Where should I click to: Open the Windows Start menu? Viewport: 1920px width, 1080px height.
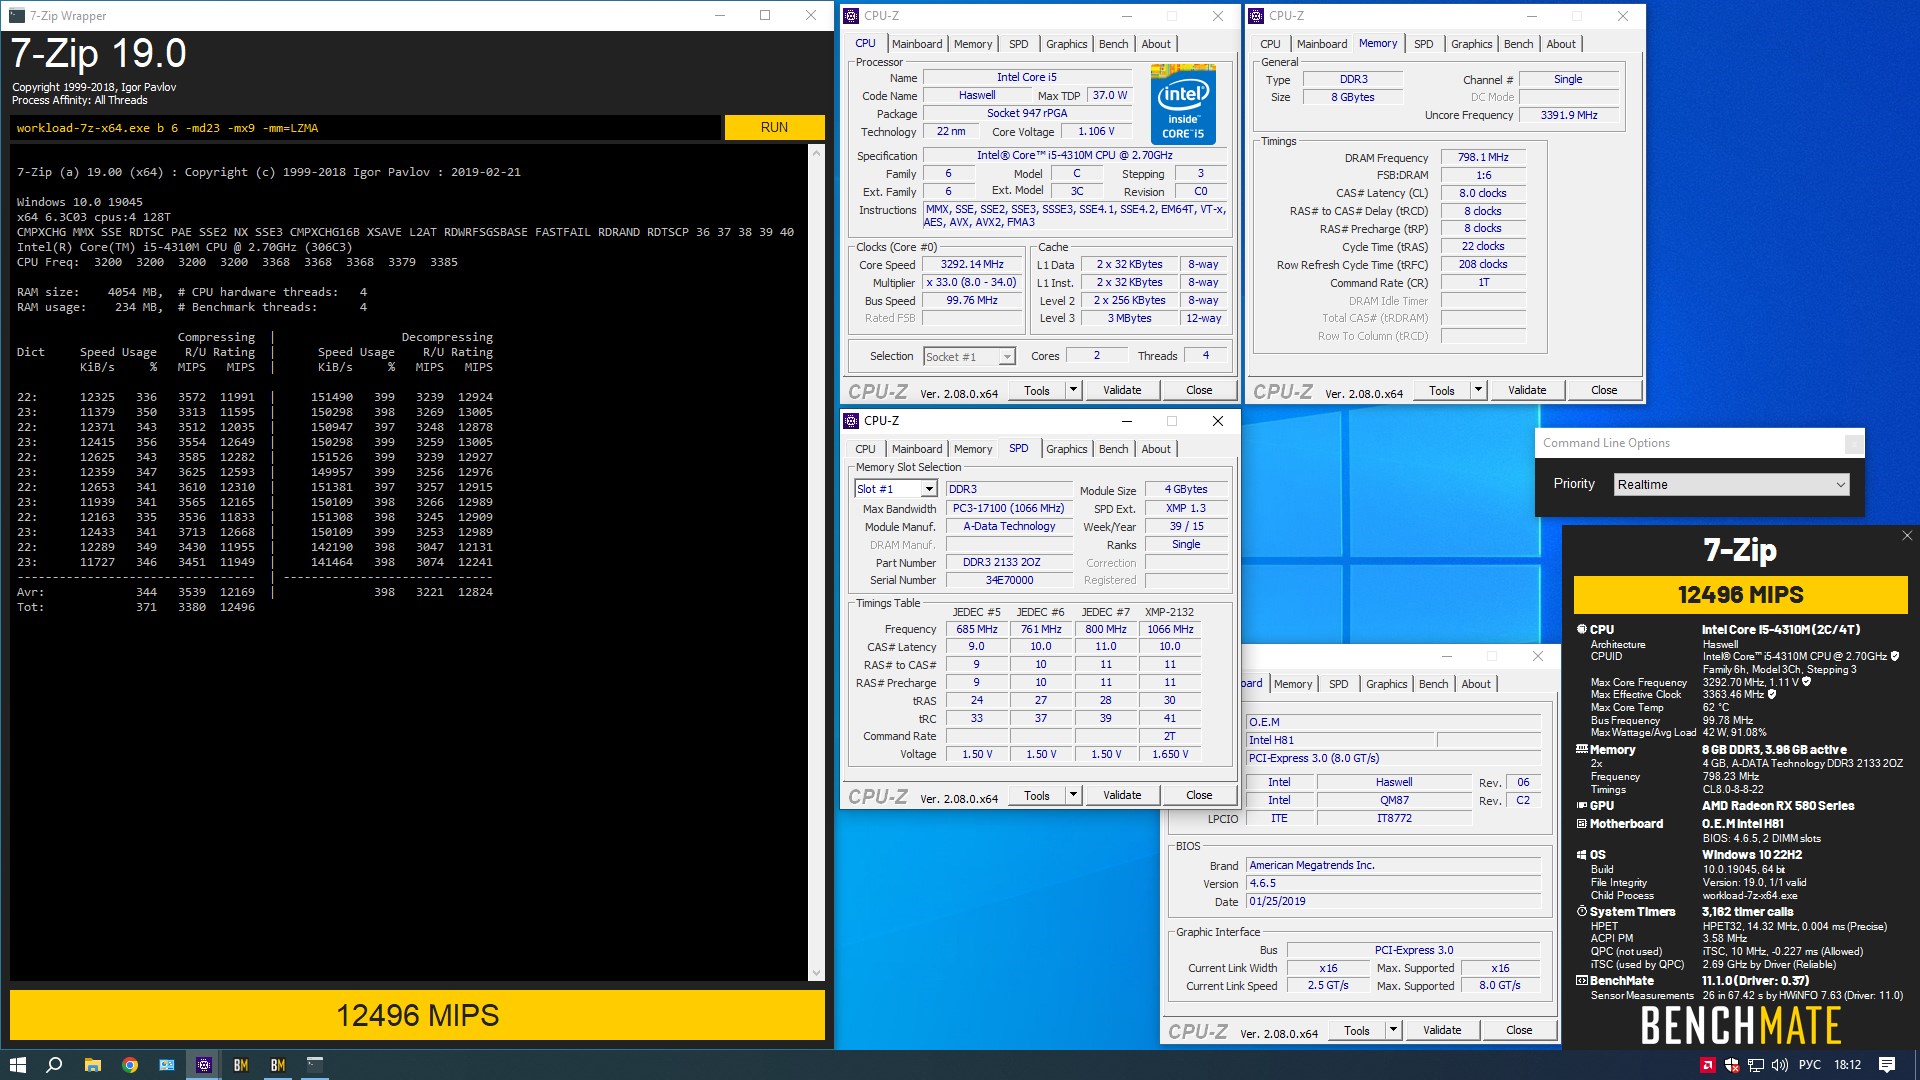[x=18, y=1065]
